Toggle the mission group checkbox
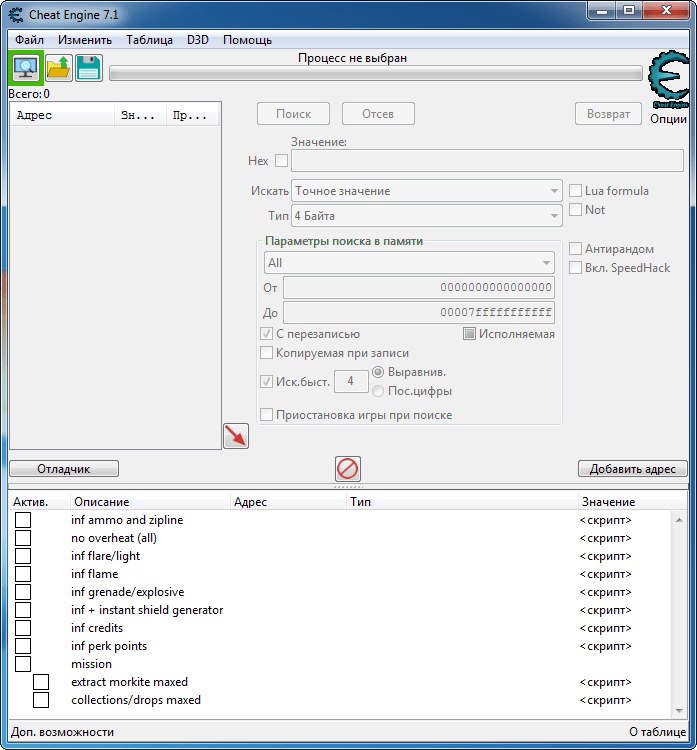697x750 pixels. coord(23,664)
